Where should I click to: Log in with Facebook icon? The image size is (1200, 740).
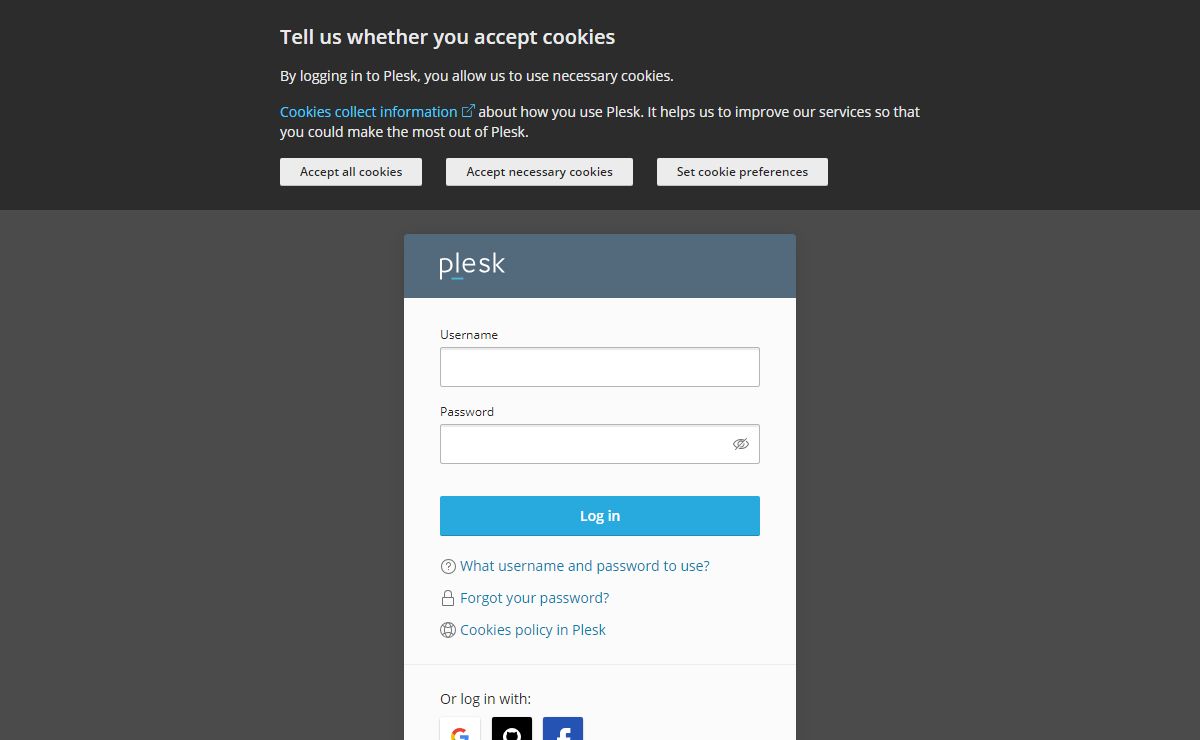click(x=563, y=732)
